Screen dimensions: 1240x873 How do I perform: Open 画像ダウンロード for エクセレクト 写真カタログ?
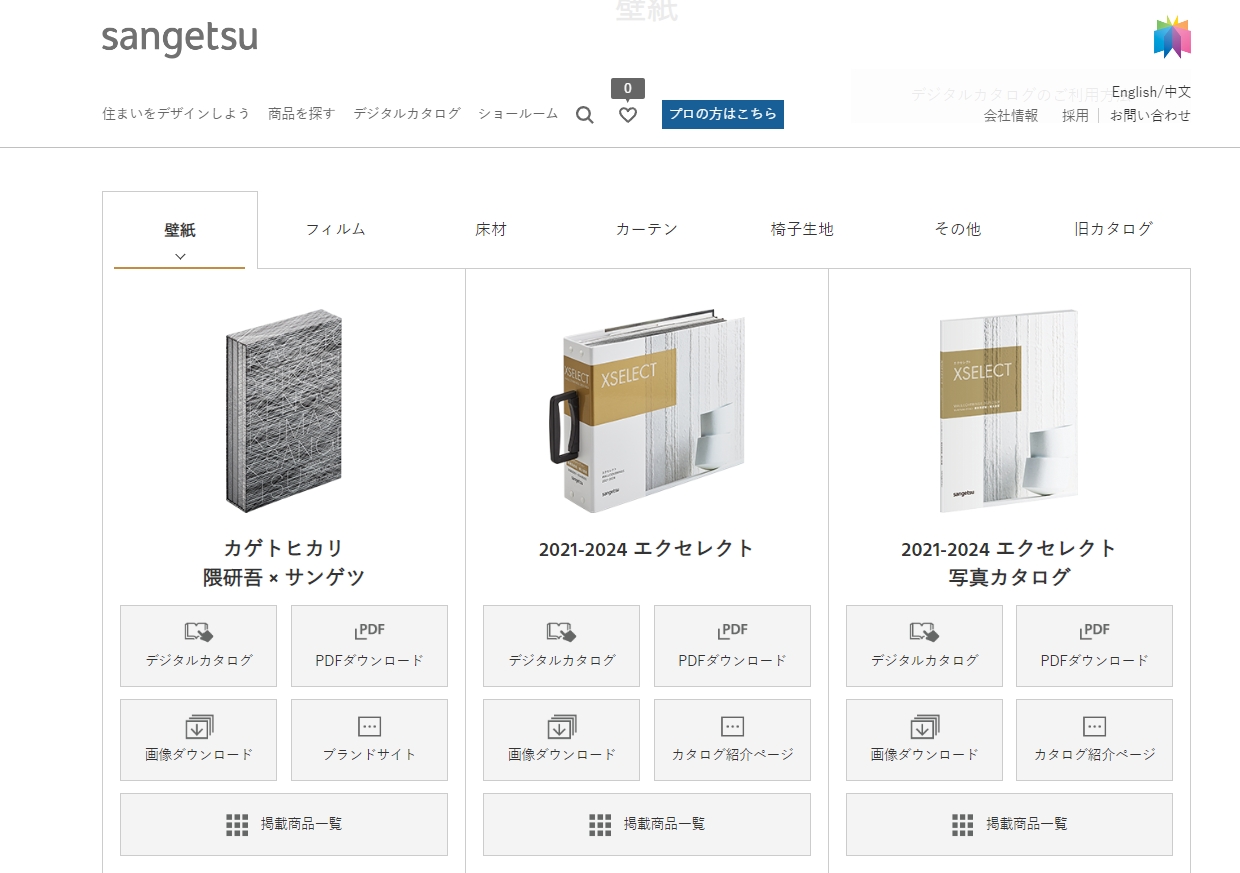click(x=925, y=740)
